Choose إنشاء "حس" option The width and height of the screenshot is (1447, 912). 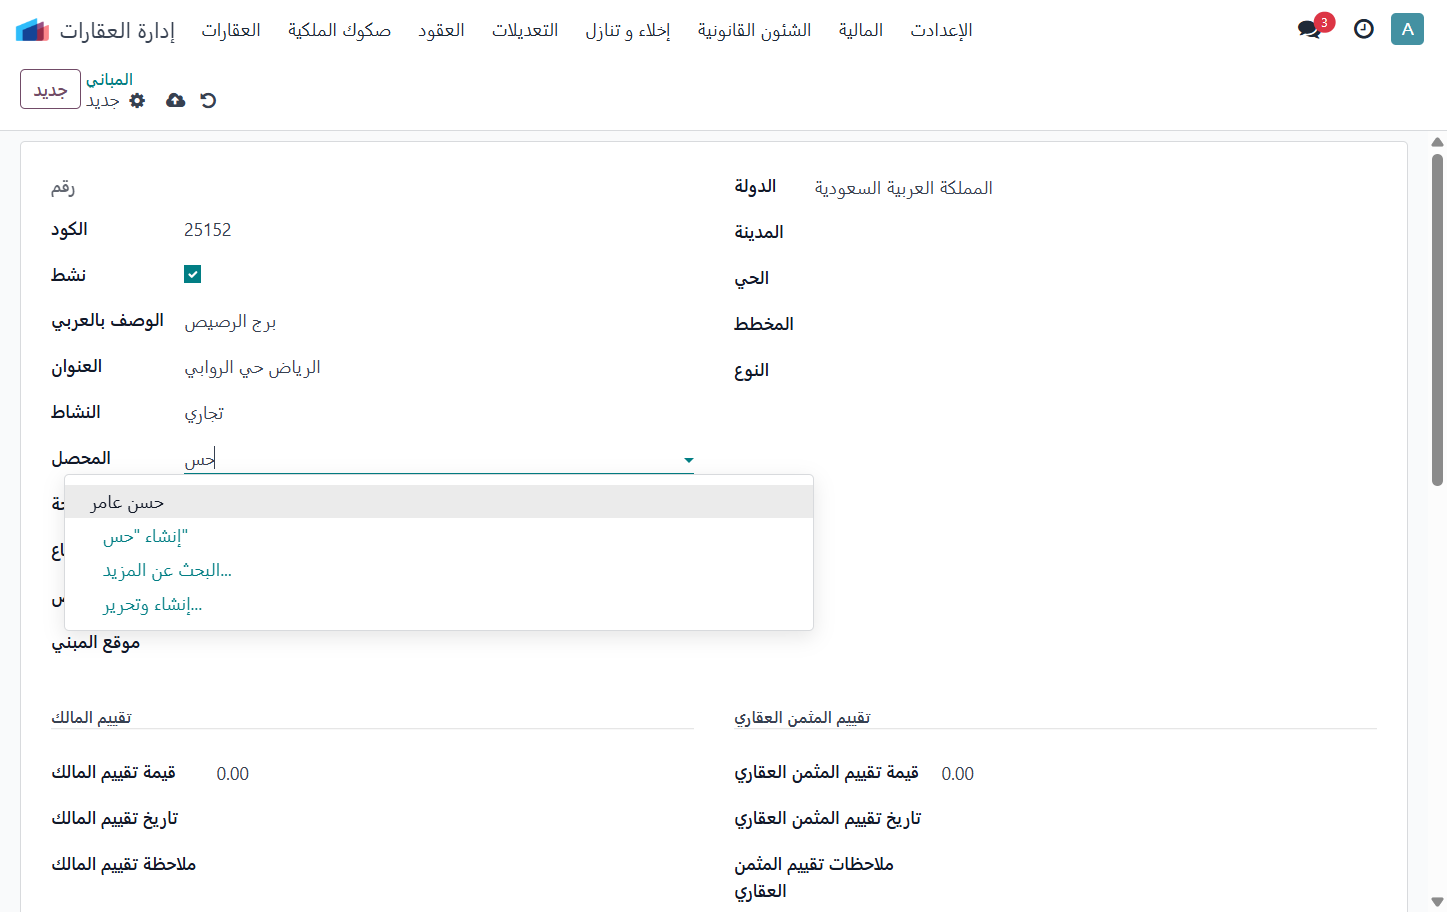pos(145,537)
